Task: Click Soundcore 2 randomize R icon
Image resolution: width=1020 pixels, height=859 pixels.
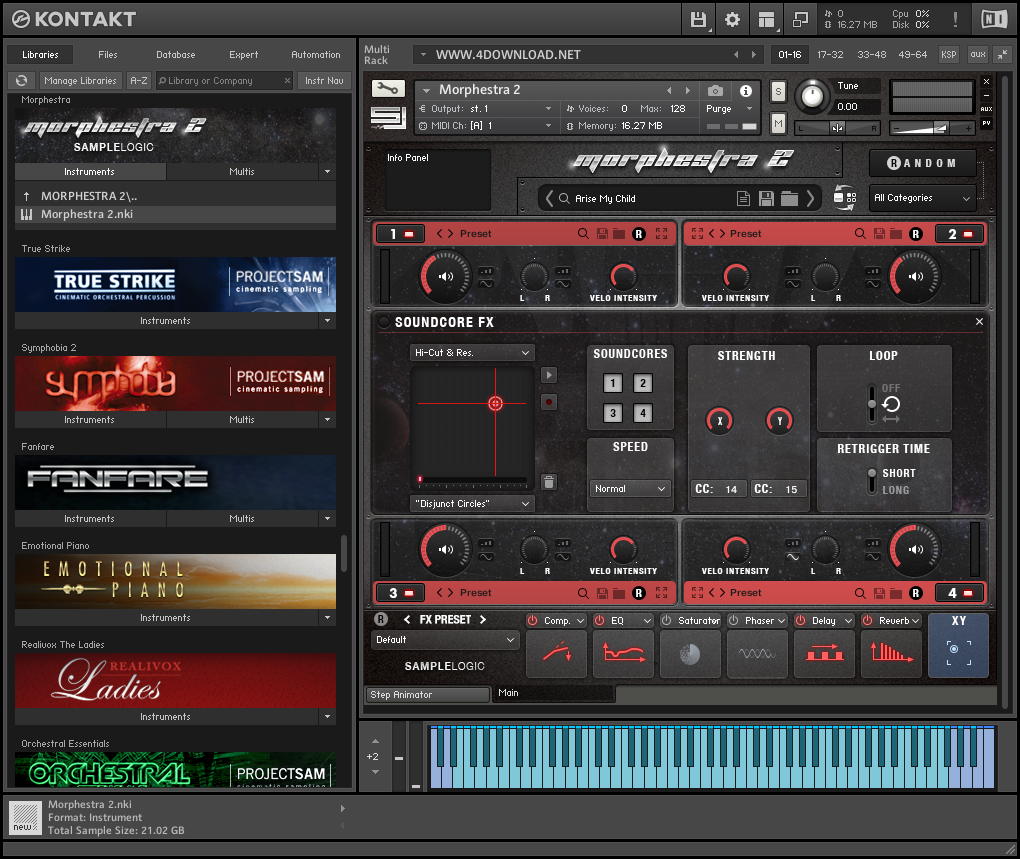Action: (916, 233)
